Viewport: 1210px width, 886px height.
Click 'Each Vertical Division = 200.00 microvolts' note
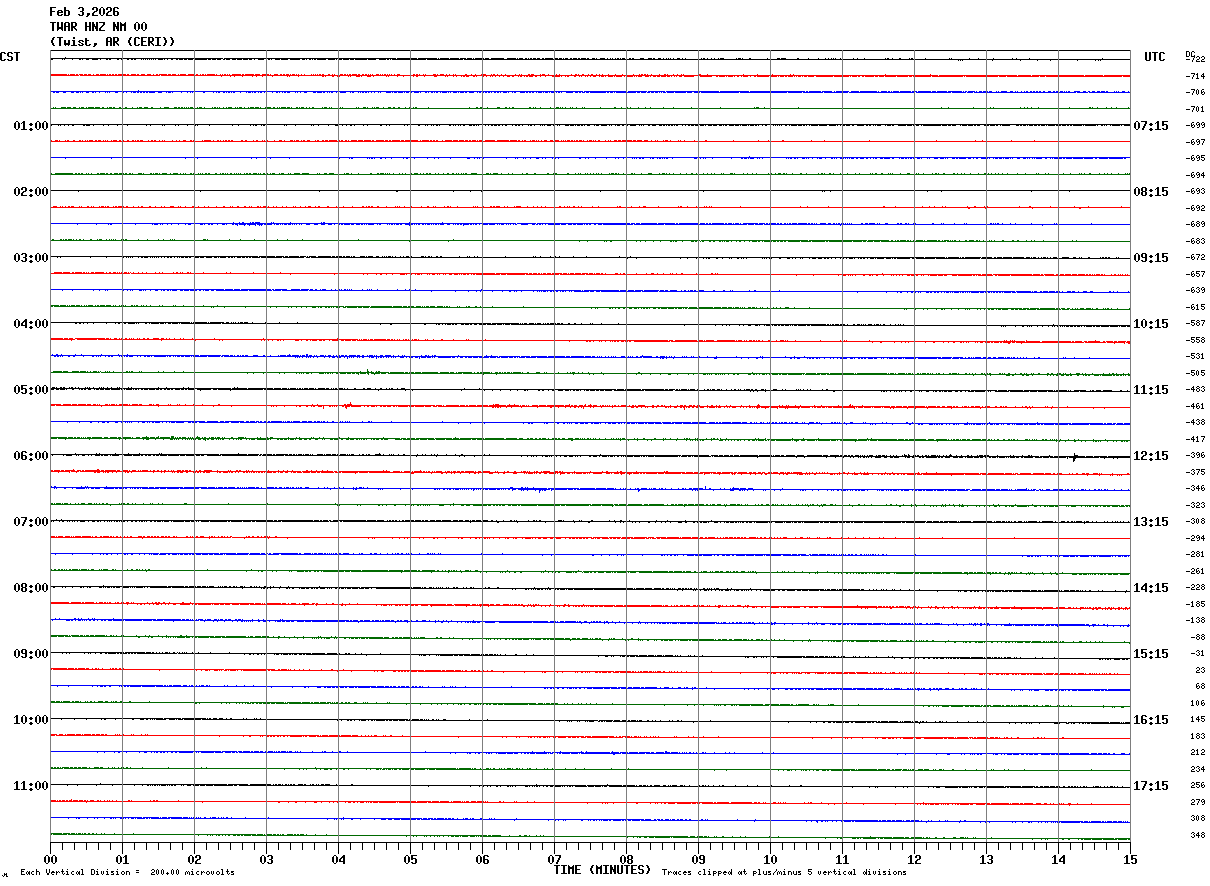coord(128,872)
